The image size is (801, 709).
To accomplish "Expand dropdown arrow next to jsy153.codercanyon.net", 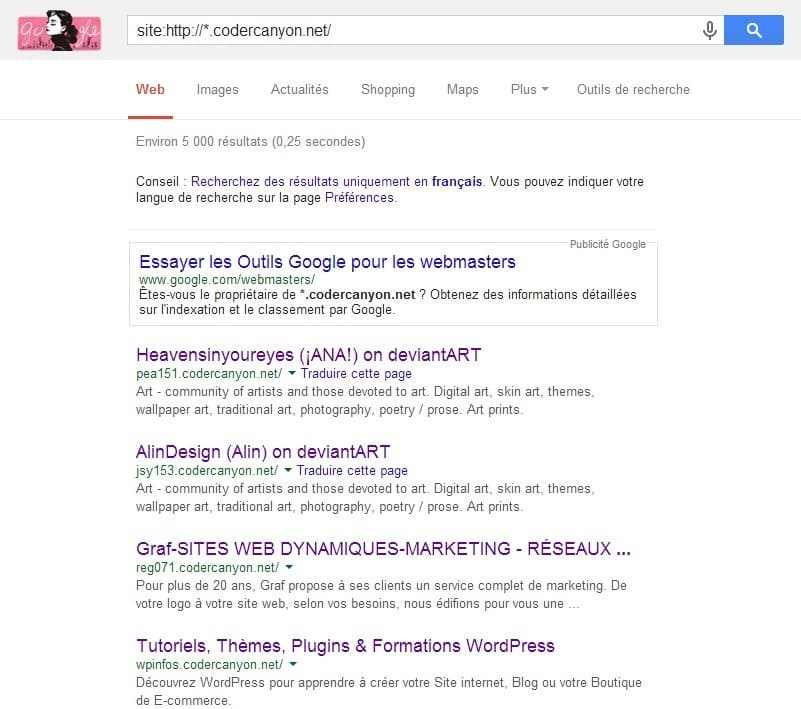I will [288, 470].
